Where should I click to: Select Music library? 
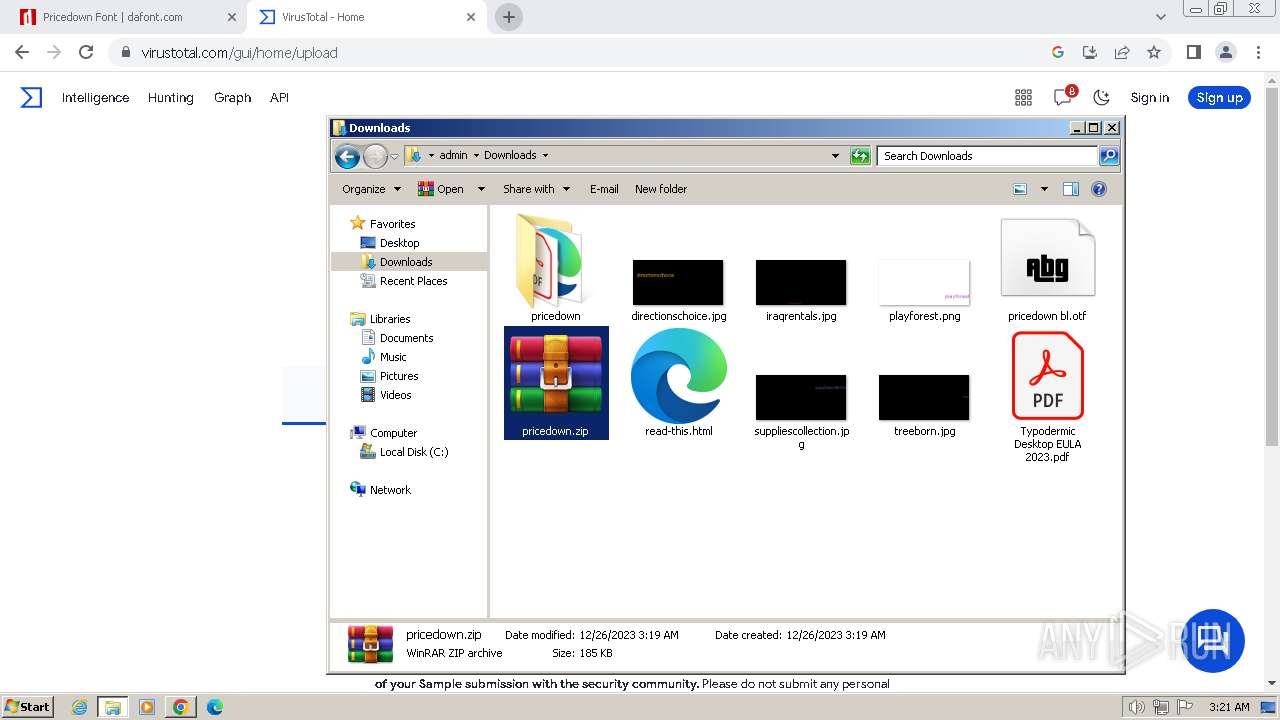point(393,357)
